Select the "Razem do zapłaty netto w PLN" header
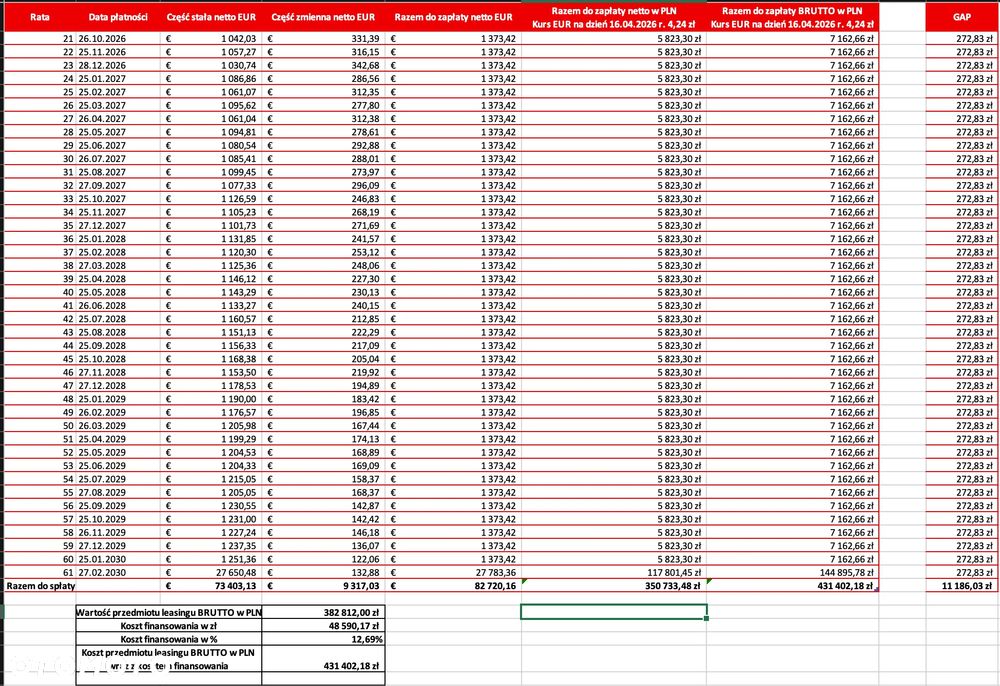Screen dimensions: 1000x686 coord(614,17)
